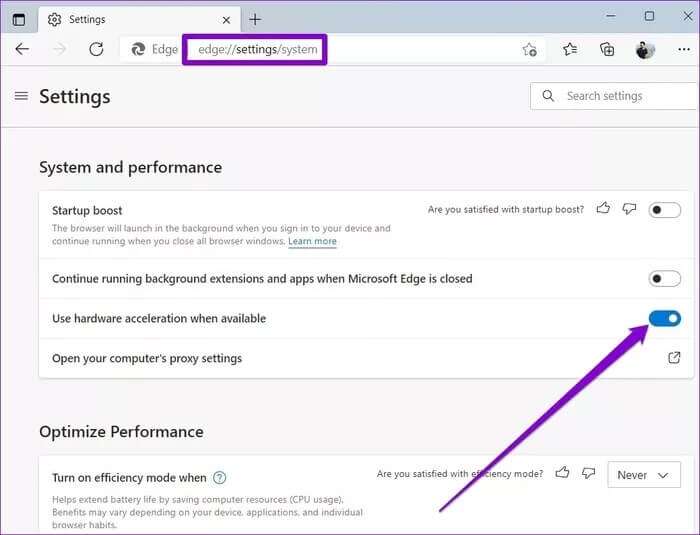Toggle background extensions when Edge is closed
The width and height of the screenshot is (700, 535).
(664, 279)
